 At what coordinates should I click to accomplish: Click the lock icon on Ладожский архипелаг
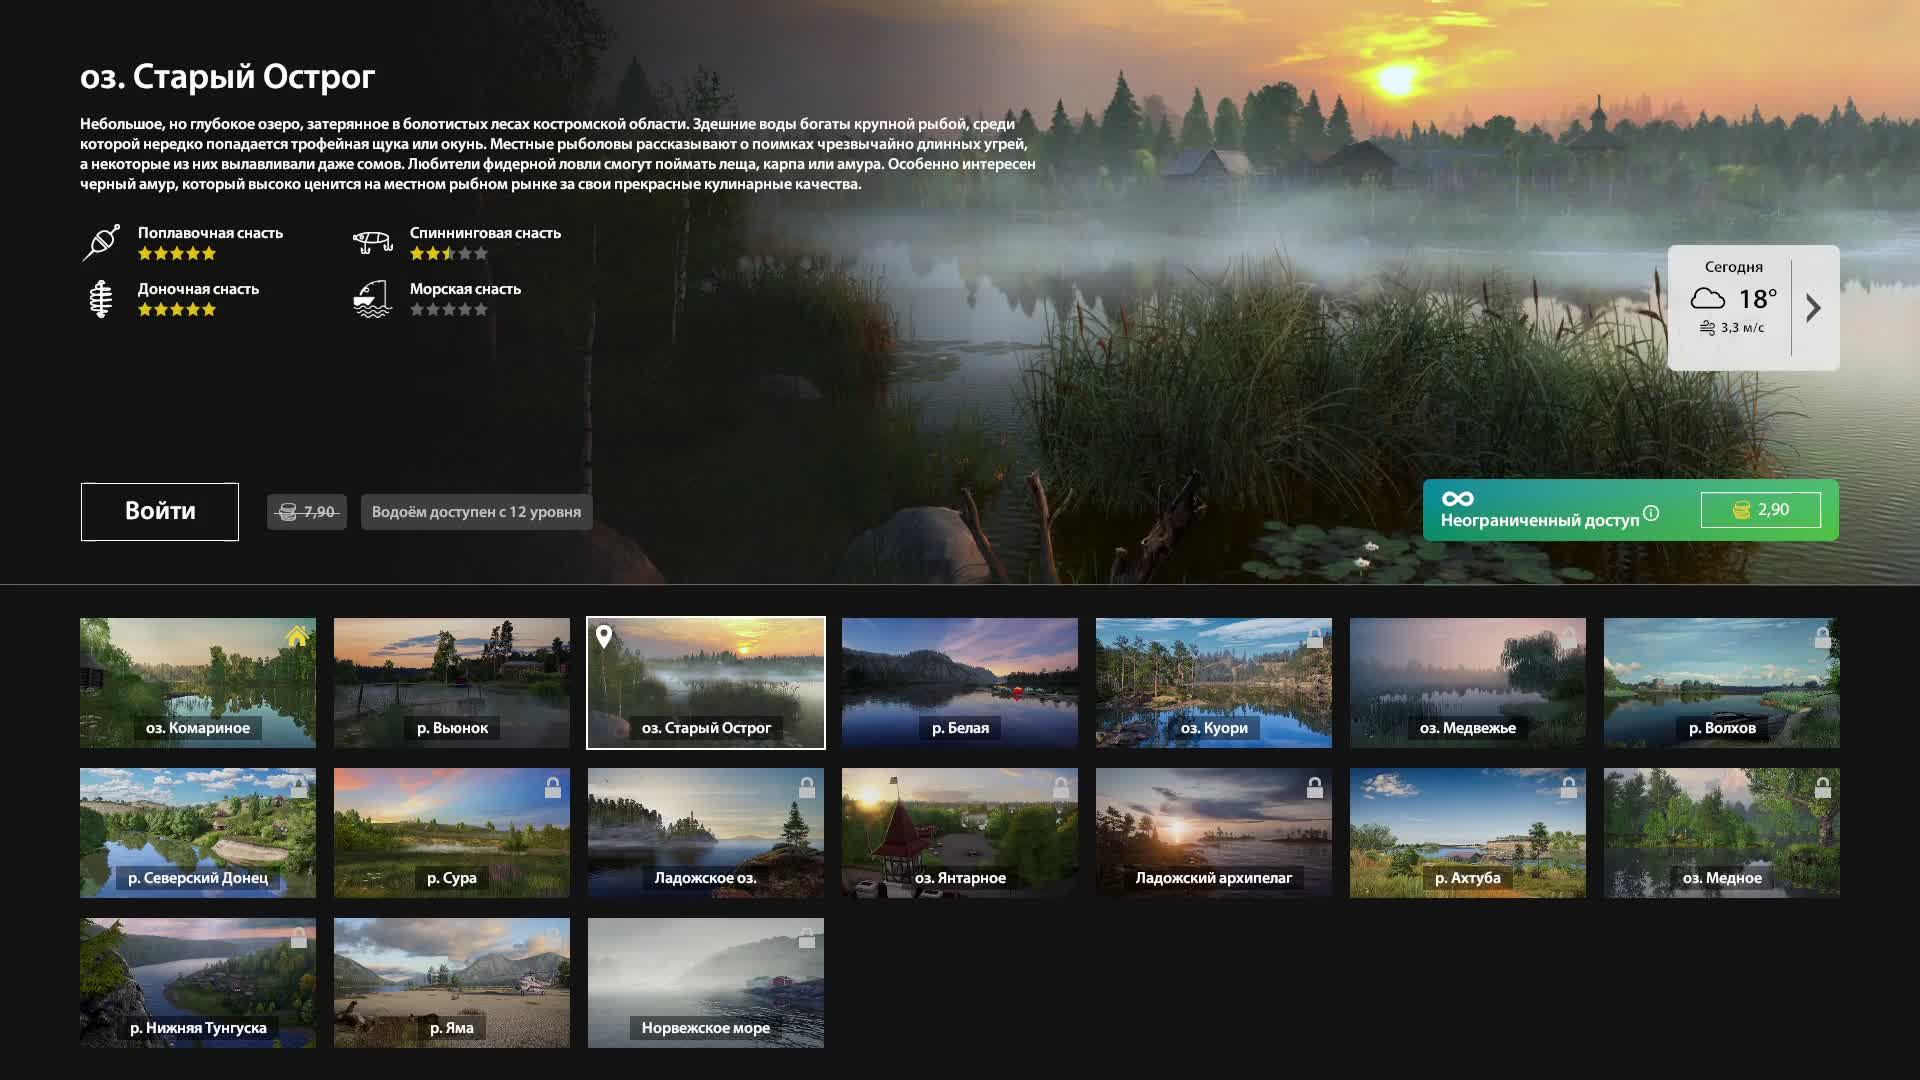click(1315, 787)
